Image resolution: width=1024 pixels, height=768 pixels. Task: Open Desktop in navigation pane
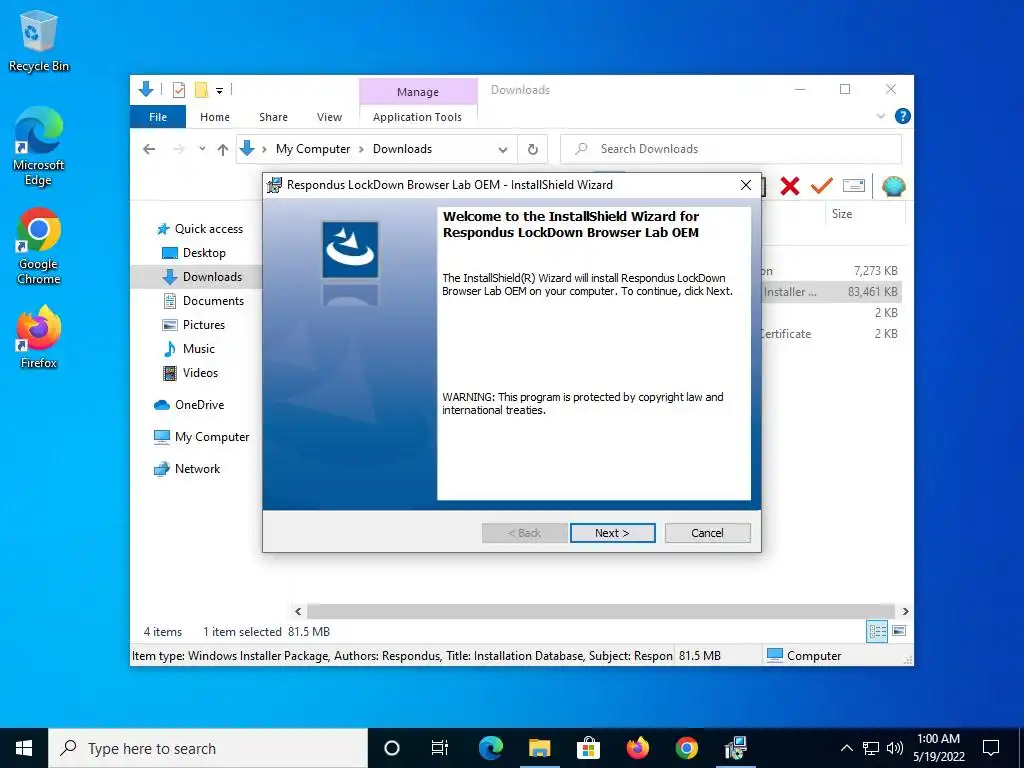click(x=204, y=253)
